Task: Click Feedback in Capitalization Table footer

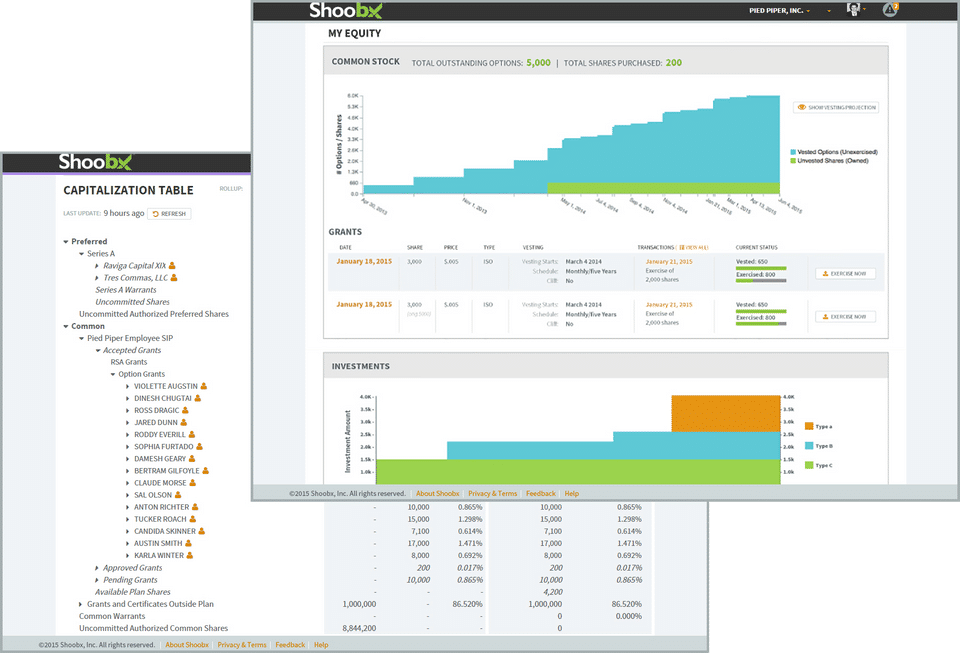Action: [290, 644]
